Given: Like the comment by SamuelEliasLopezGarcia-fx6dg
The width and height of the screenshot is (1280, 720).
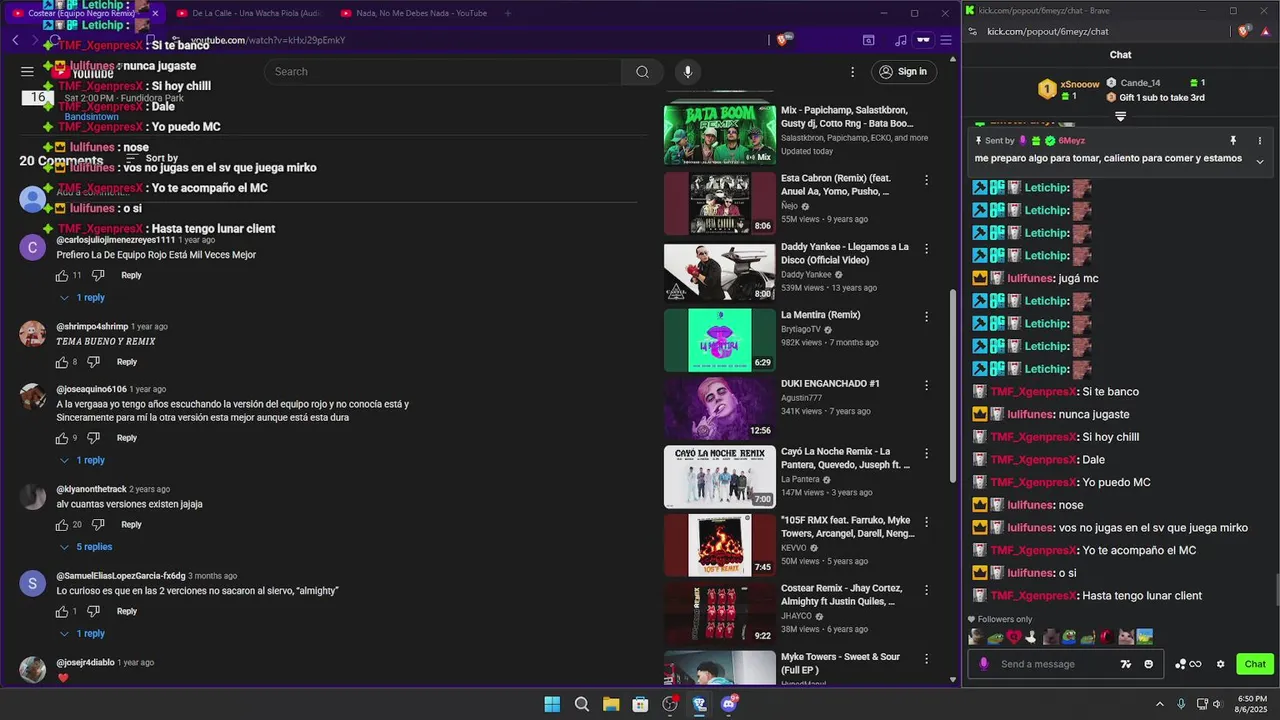Looking at the screenshot, I should pos(62,611).
